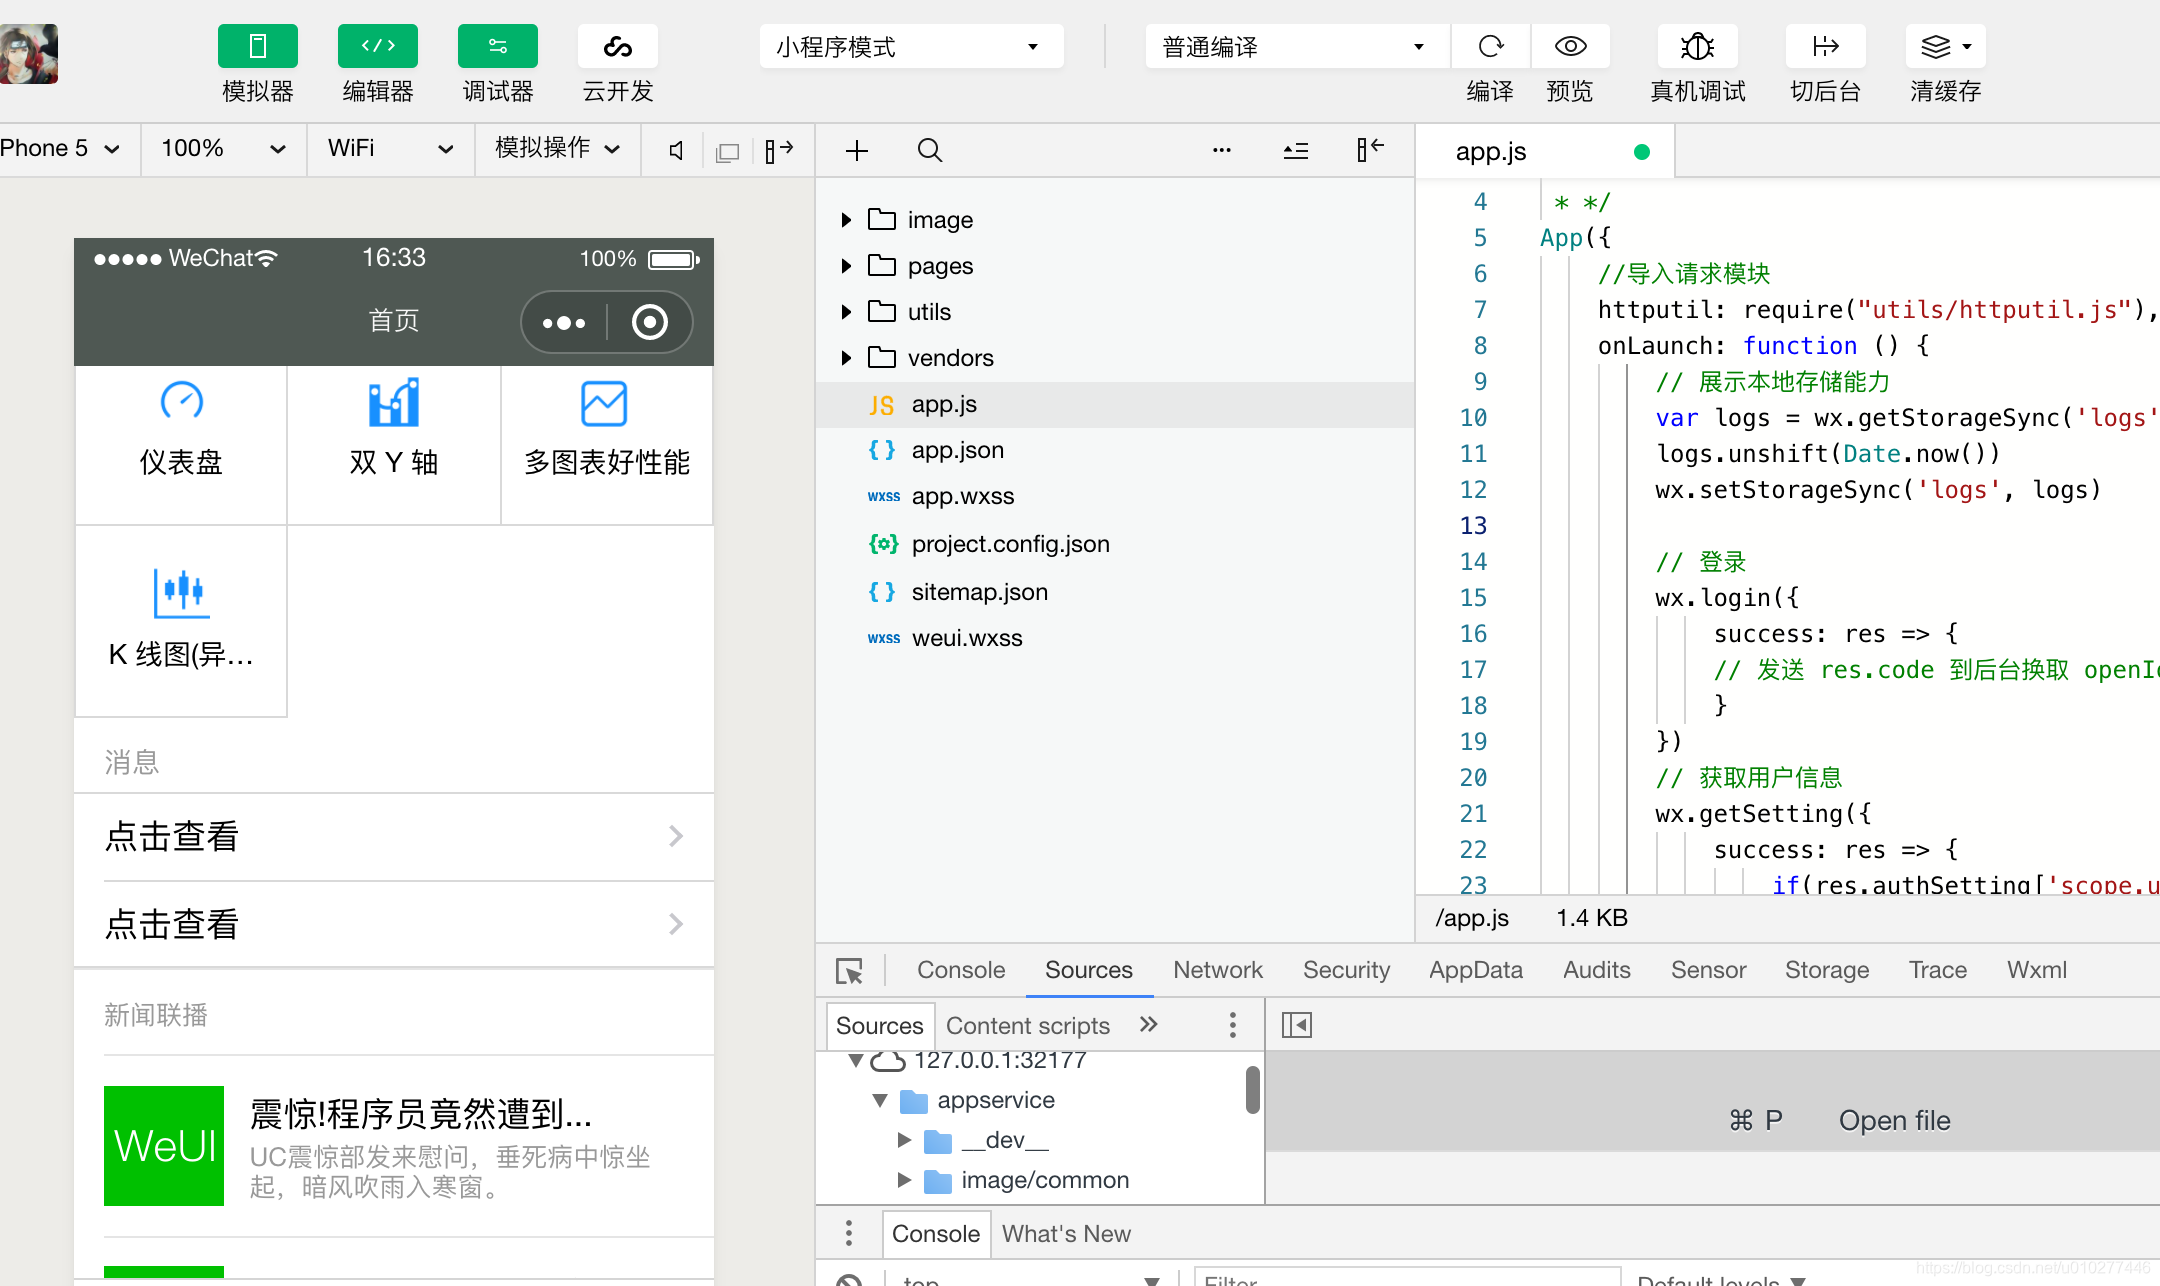Click the 100% zoom level selector
The width and height of the screenshot is (2160, 1286).
pos(216,147)
